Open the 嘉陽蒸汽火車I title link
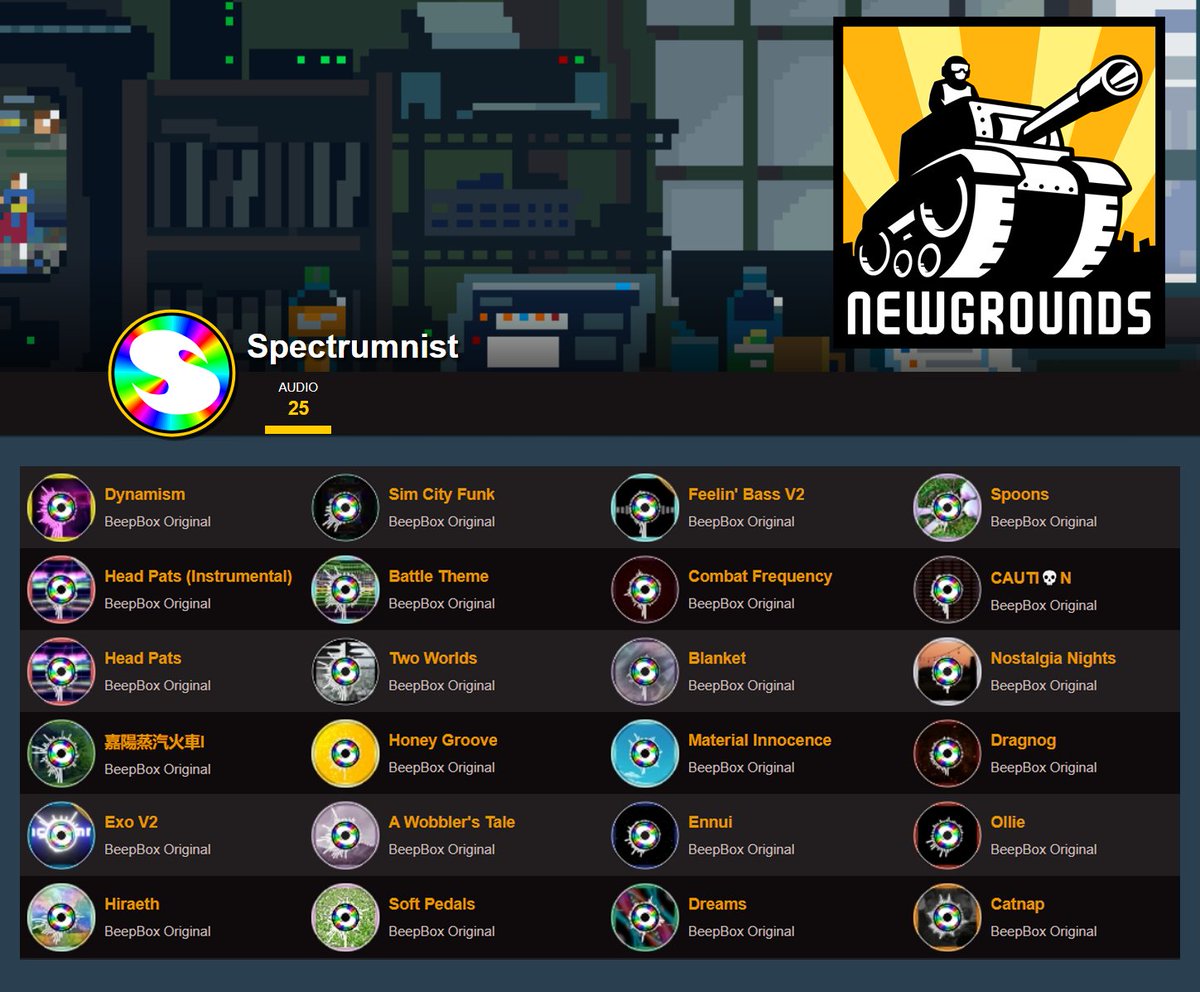This screenshot has height=992, width=1200. coord(154,741)
